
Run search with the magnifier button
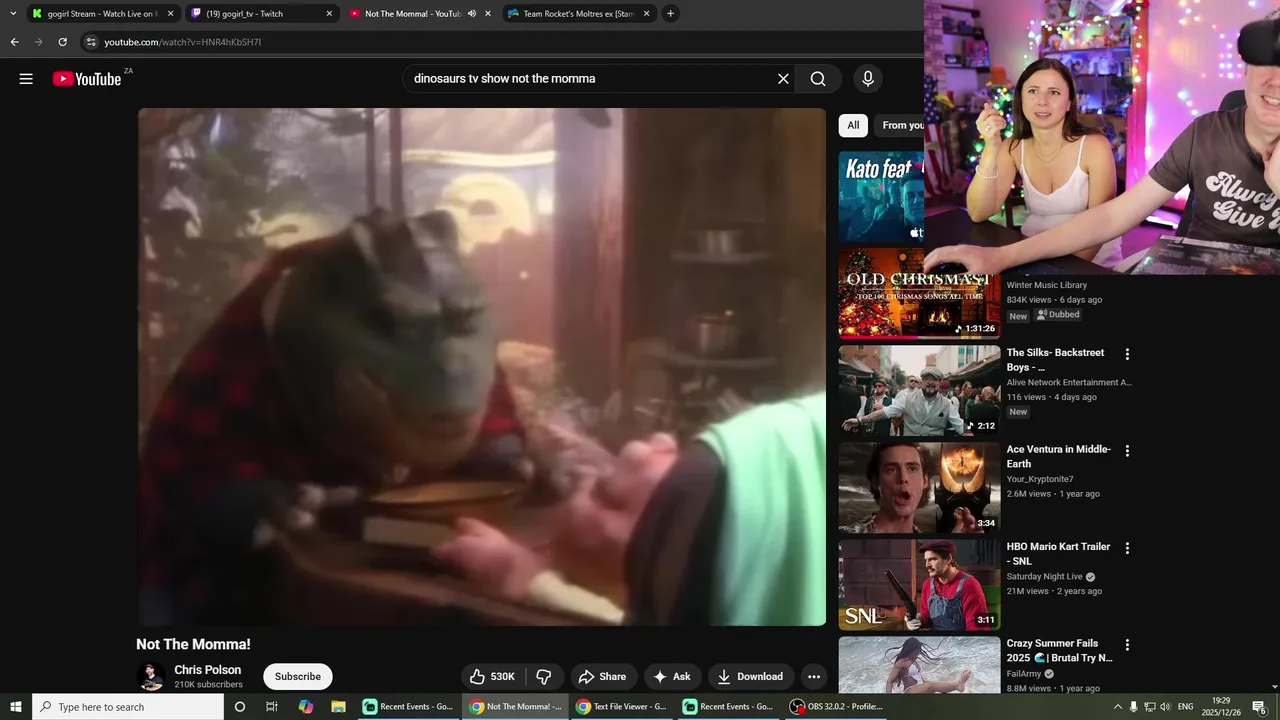click(x=818, y=79)
